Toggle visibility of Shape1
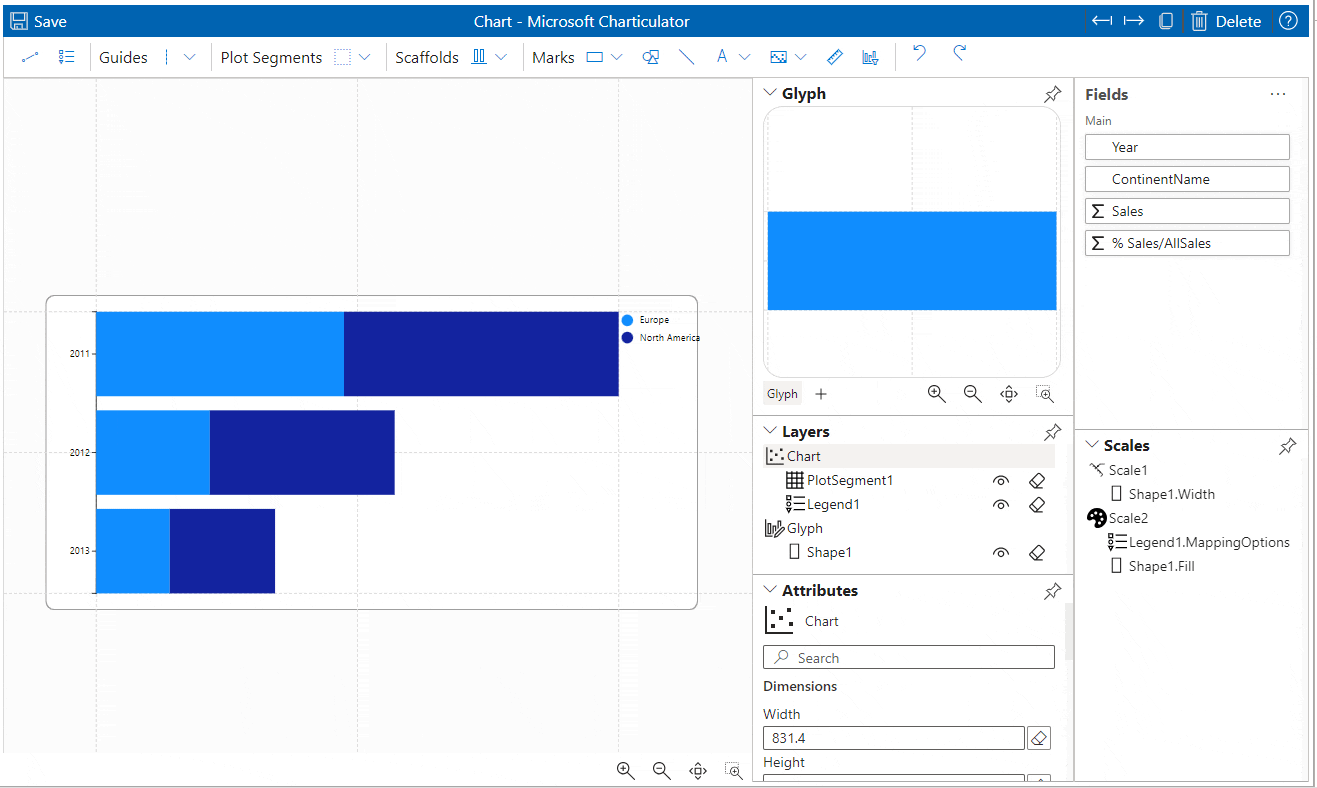Image resolution: width=1317 pixels, height=788 pixels. 1001,551
